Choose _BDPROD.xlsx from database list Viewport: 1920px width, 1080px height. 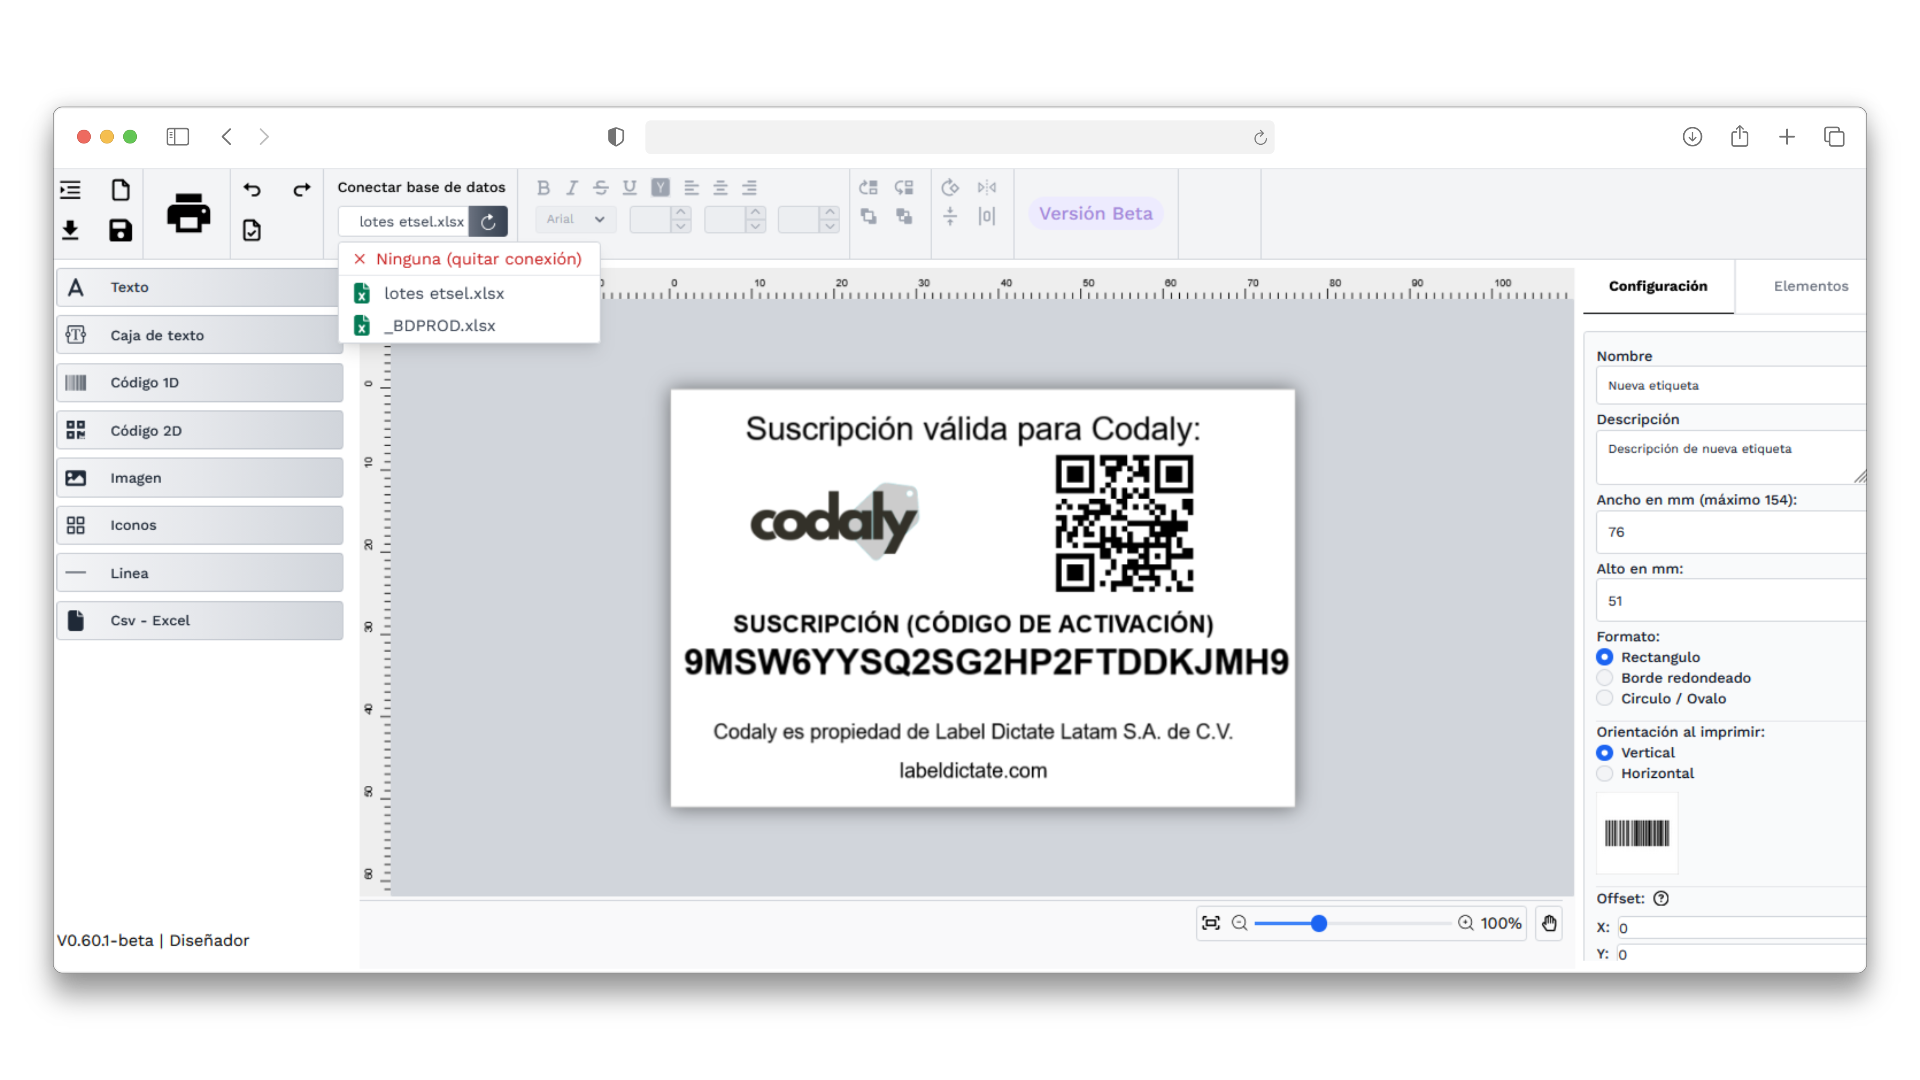pos(439,326)
